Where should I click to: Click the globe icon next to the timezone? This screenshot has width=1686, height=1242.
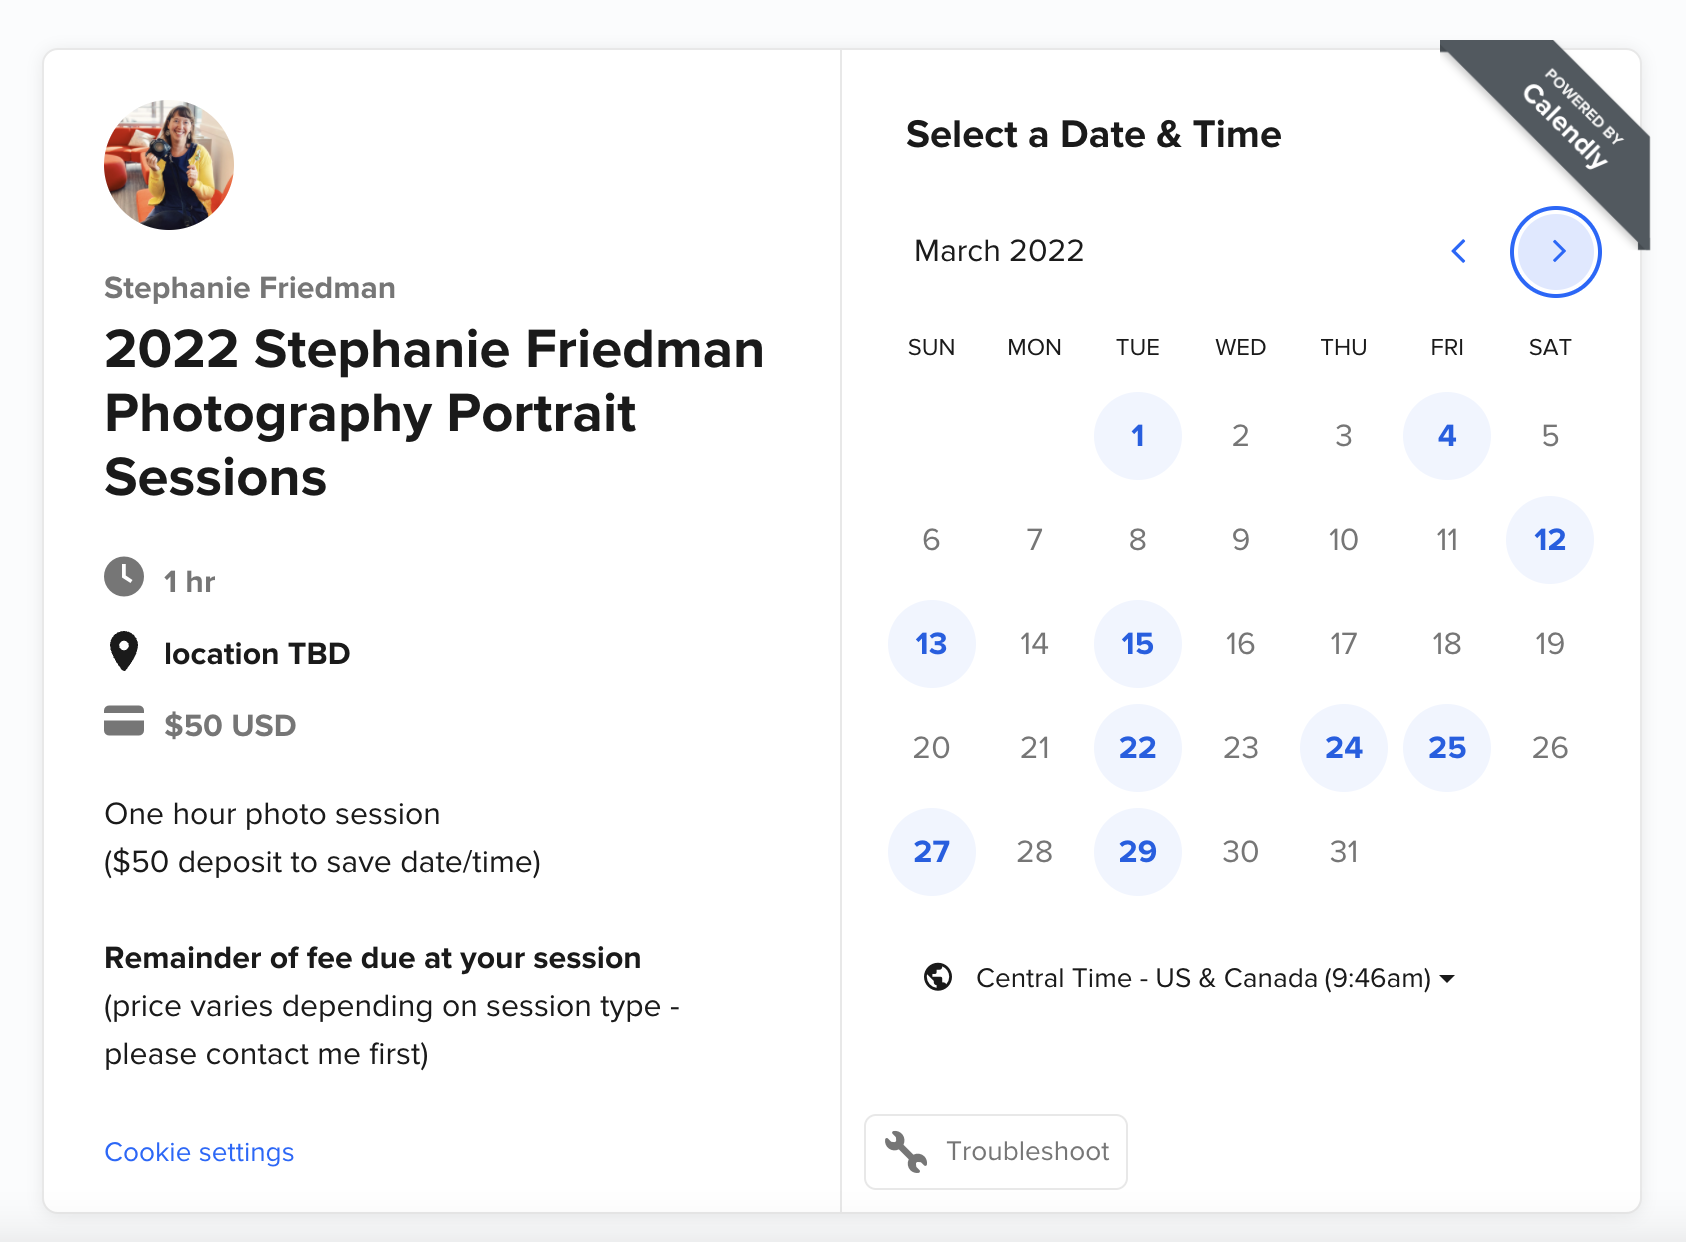point(936,978)
